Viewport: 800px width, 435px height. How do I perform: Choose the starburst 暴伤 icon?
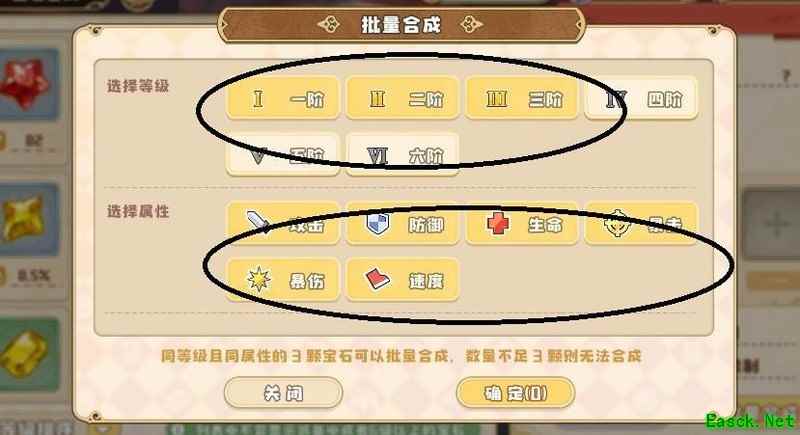coord(259,279)
